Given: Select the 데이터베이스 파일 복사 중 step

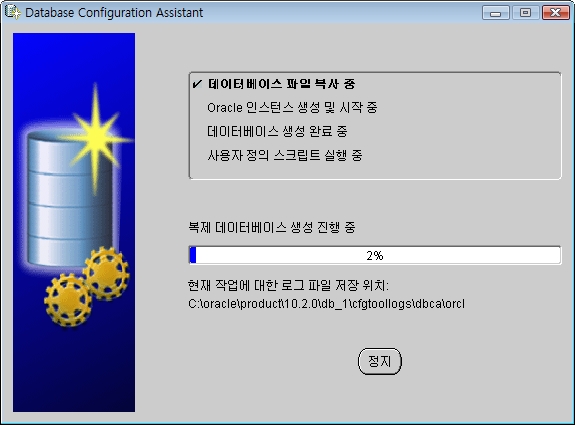Looking at the screenshot, I should click(281, 84).
